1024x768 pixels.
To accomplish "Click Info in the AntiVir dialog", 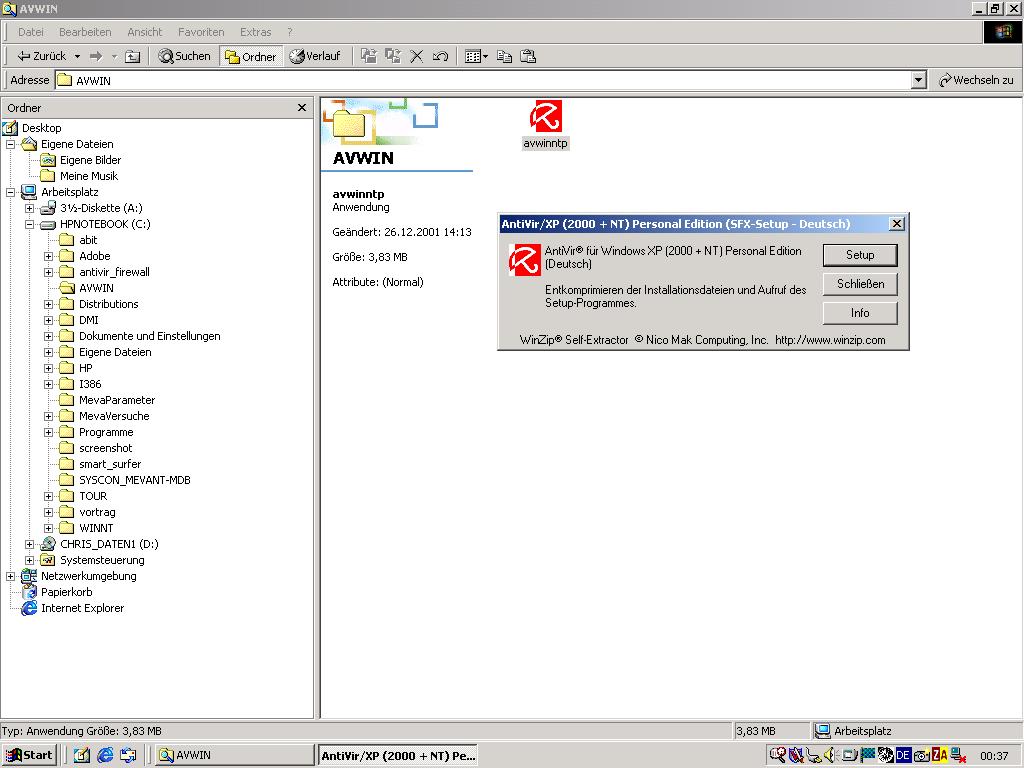I will pyautogui.click(x=860, y=313).
